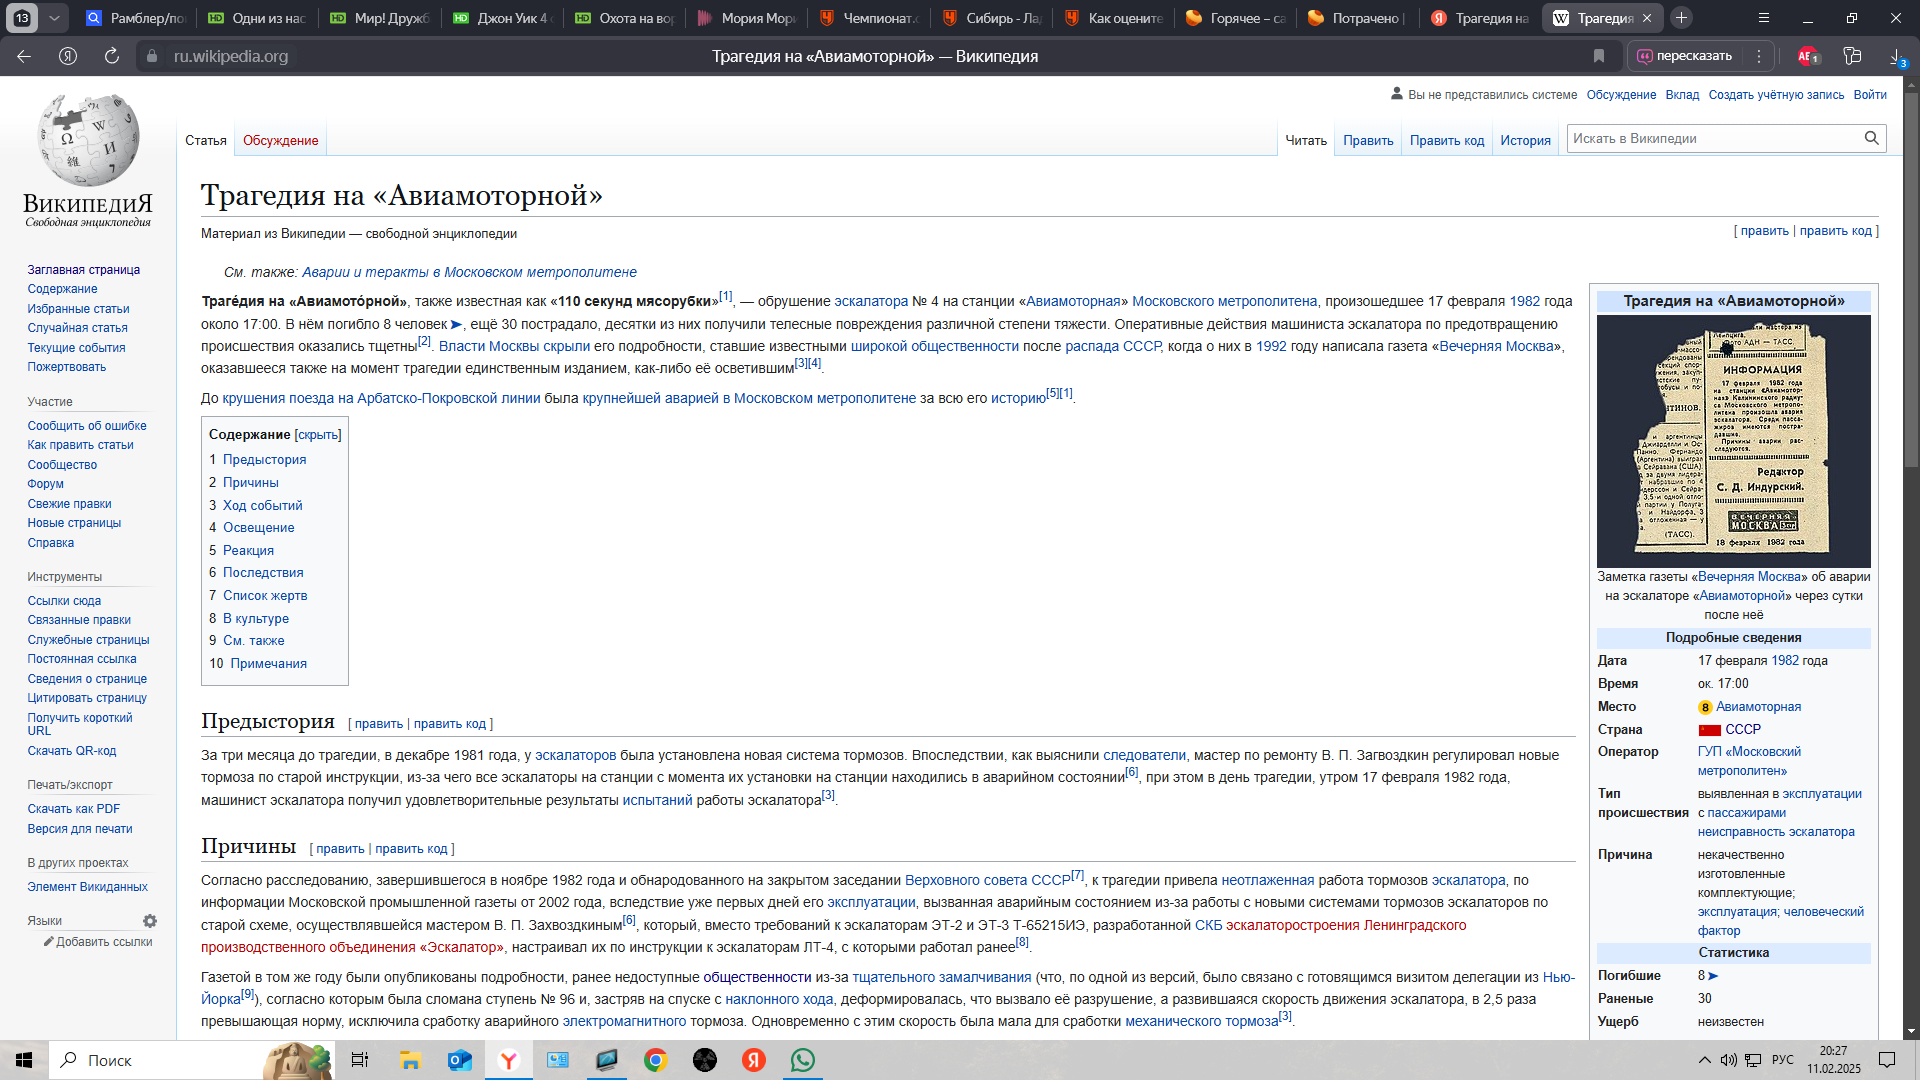Expand the tab list dropdown arrow

tap(54, 18)
